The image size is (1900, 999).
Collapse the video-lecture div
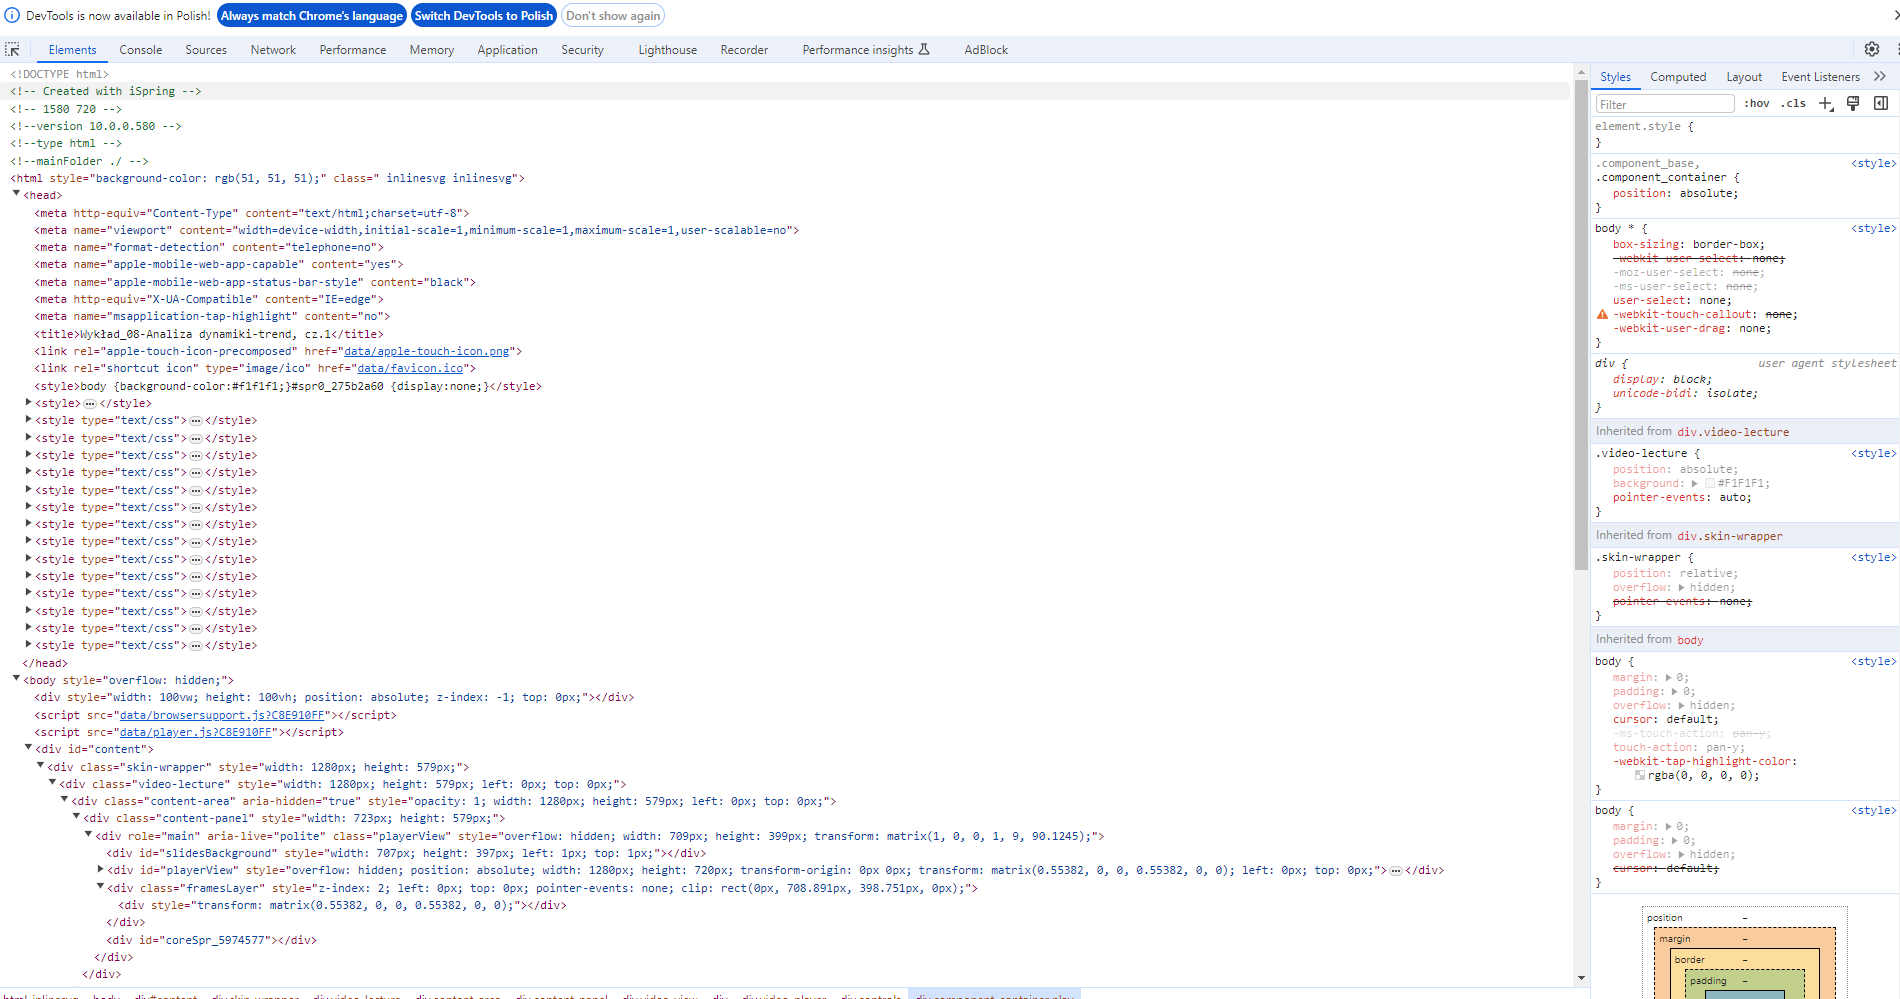[x=52, y=783]
